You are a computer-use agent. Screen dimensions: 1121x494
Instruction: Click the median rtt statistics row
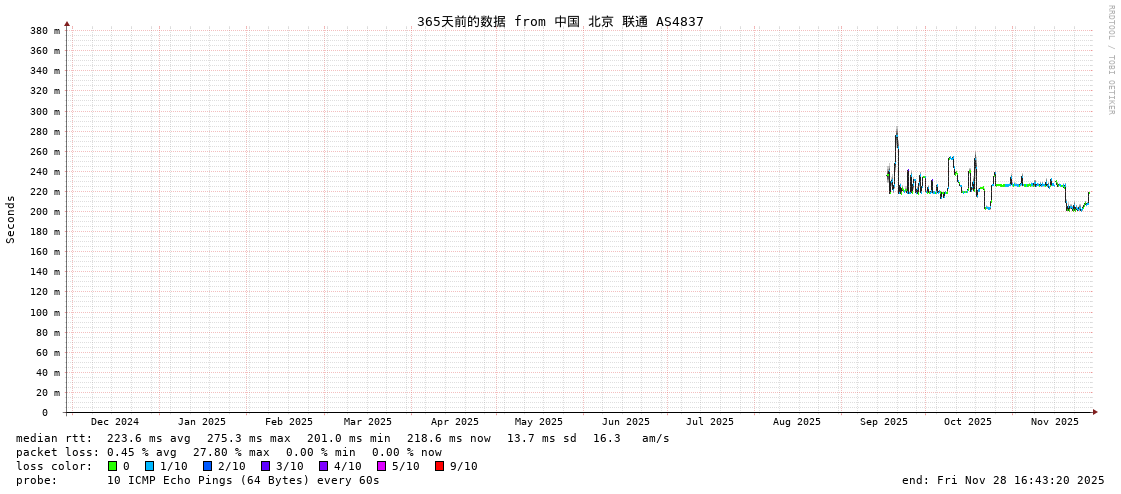pos(343,438)
